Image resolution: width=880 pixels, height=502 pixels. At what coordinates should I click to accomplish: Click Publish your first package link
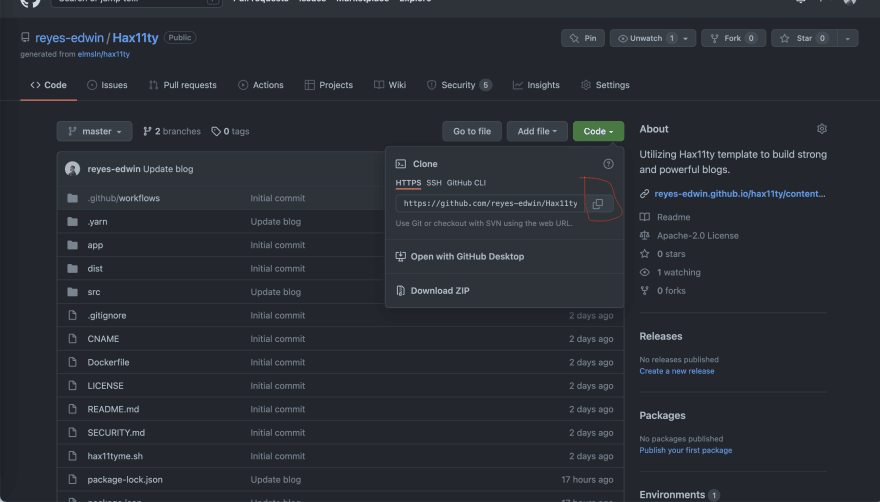(686, 450)
